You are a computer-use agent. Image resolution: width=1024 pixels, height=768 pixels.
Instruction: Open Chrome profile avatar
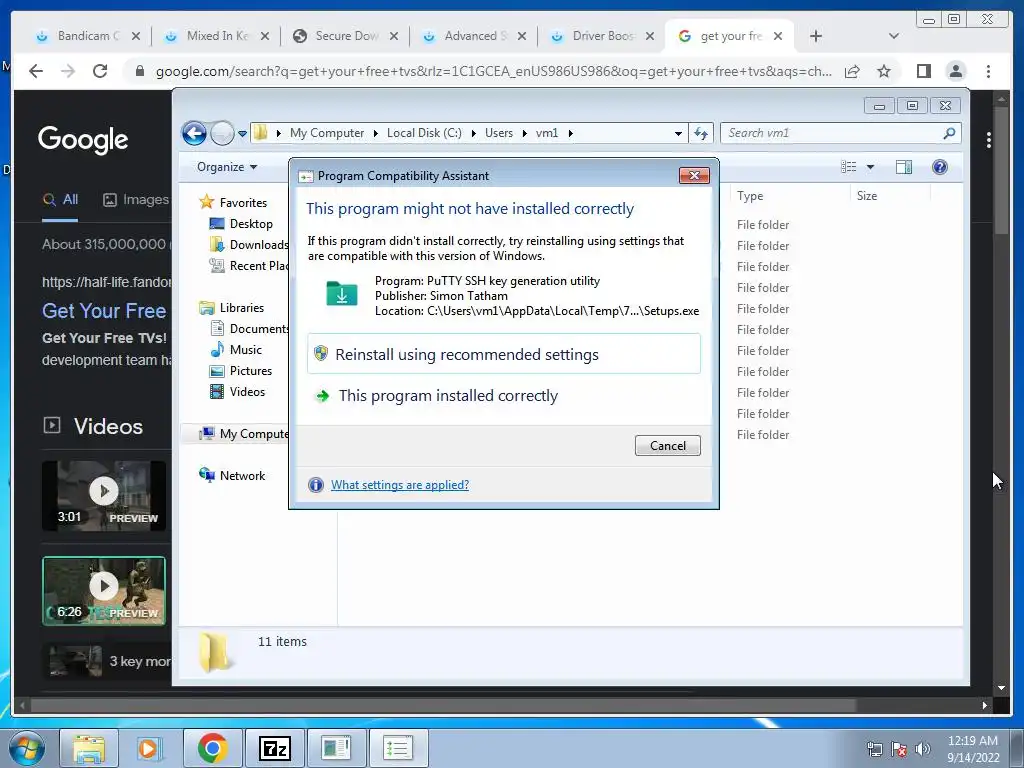[x=955, y=71]
